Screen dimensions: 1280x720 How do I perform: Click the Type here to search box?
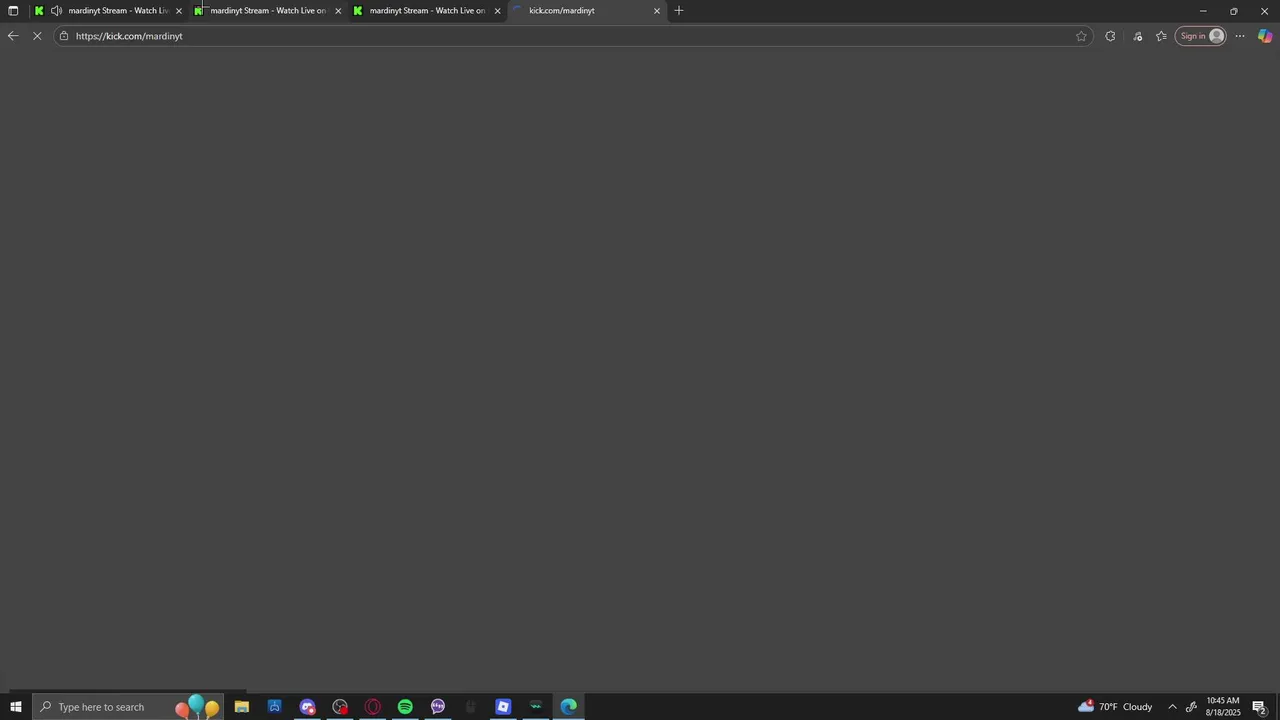128,707
